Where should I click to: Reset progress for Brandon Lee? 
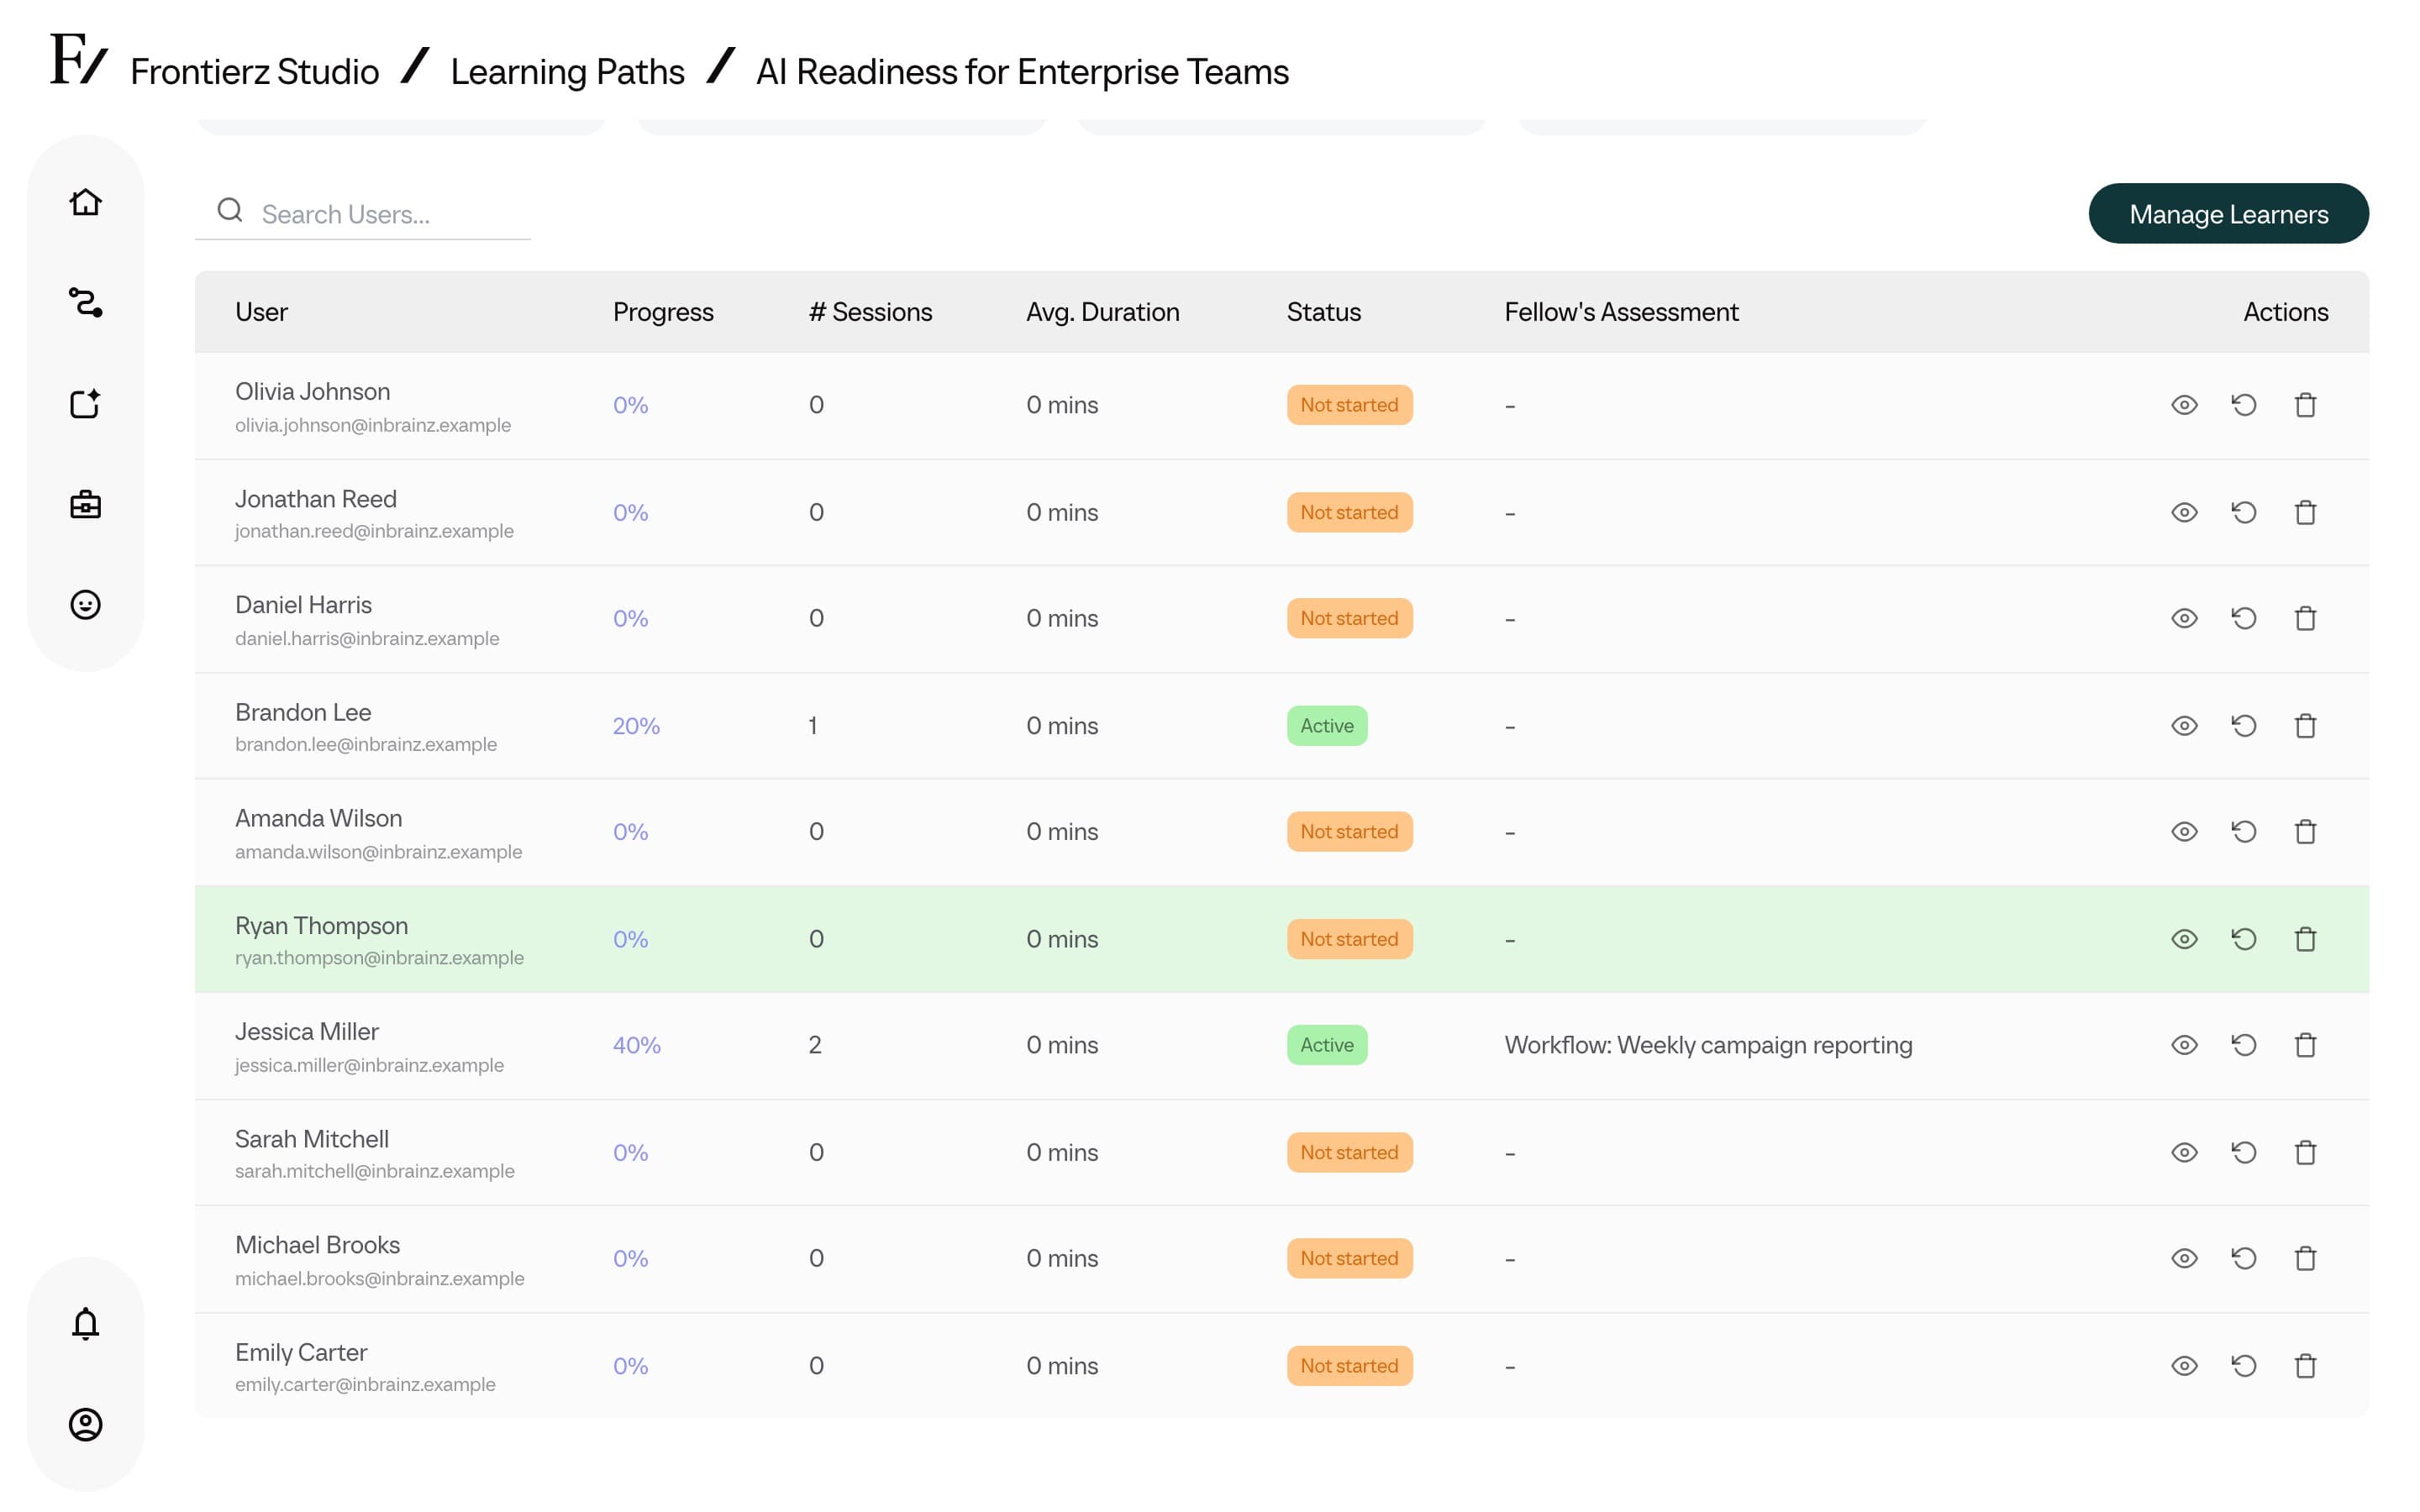(x=2244, y=725)
